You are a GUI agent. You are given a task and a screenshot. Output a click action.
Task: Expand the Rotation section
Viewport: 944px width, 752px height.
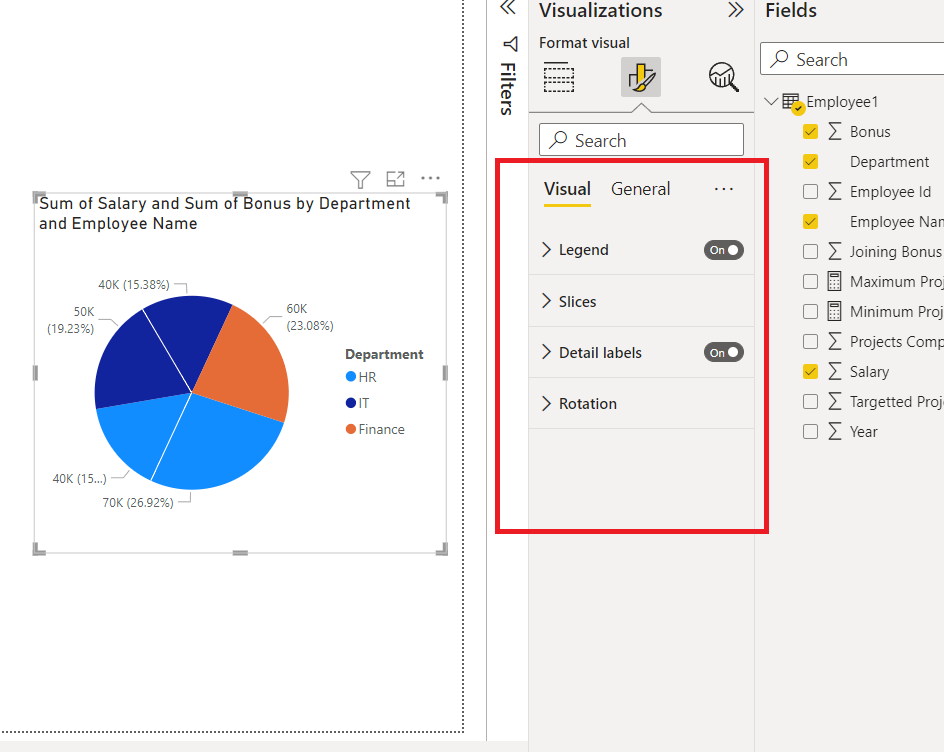click(x=641, y=403)
